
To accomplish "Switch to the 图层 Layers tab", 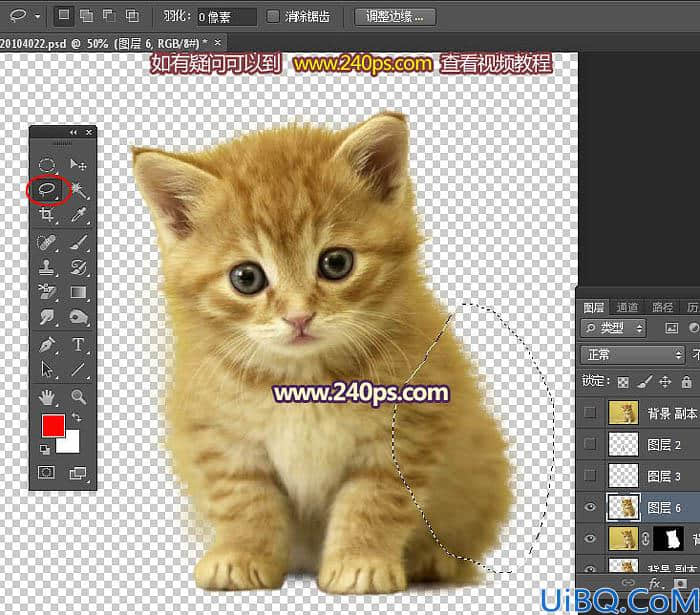I will pyautogui.click(x=593, y=308).
